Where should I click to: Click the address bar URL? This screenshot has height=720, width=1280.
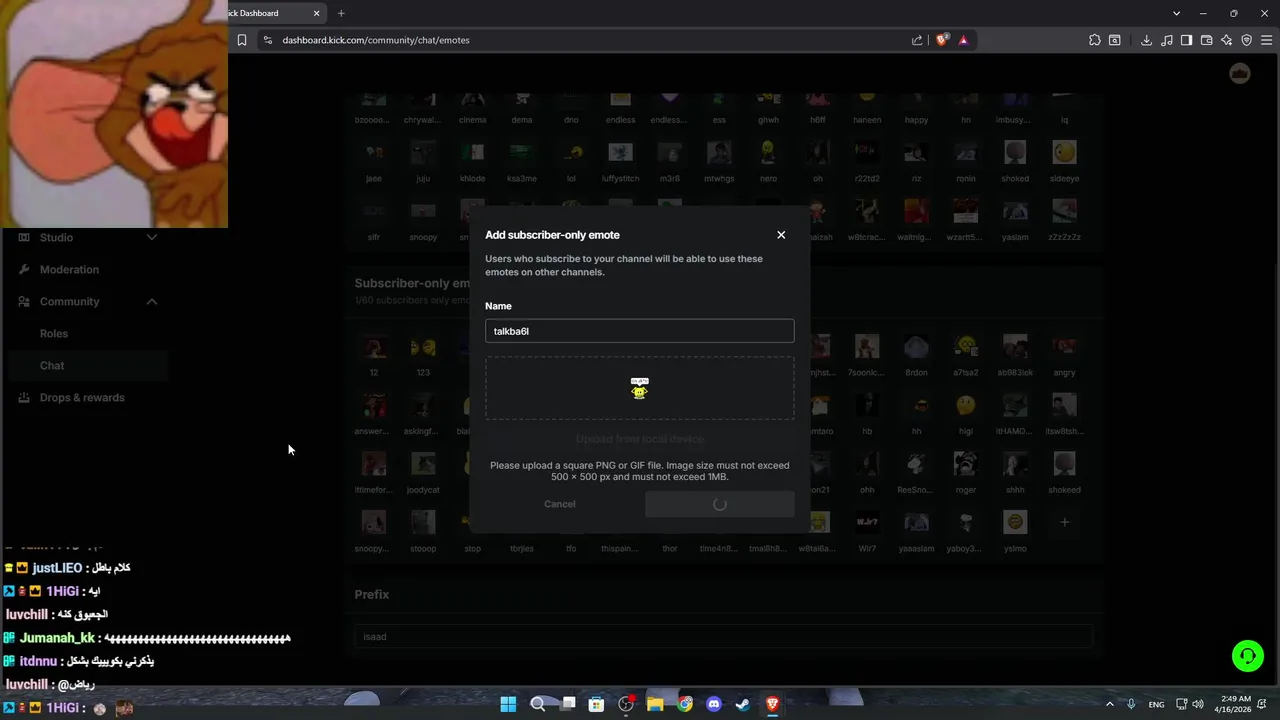click(x=376, y=40)
